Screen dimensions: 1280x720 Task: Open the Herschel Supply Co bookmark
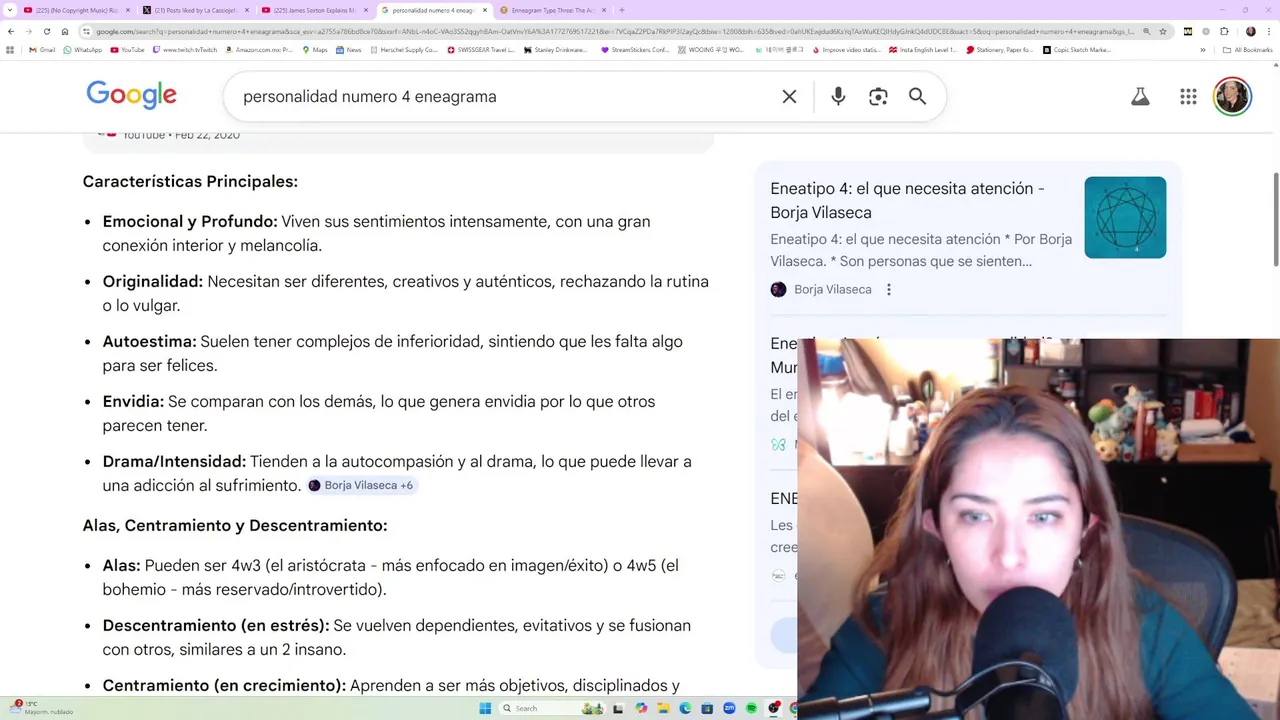pyautogui.click(x=404, y=50)
